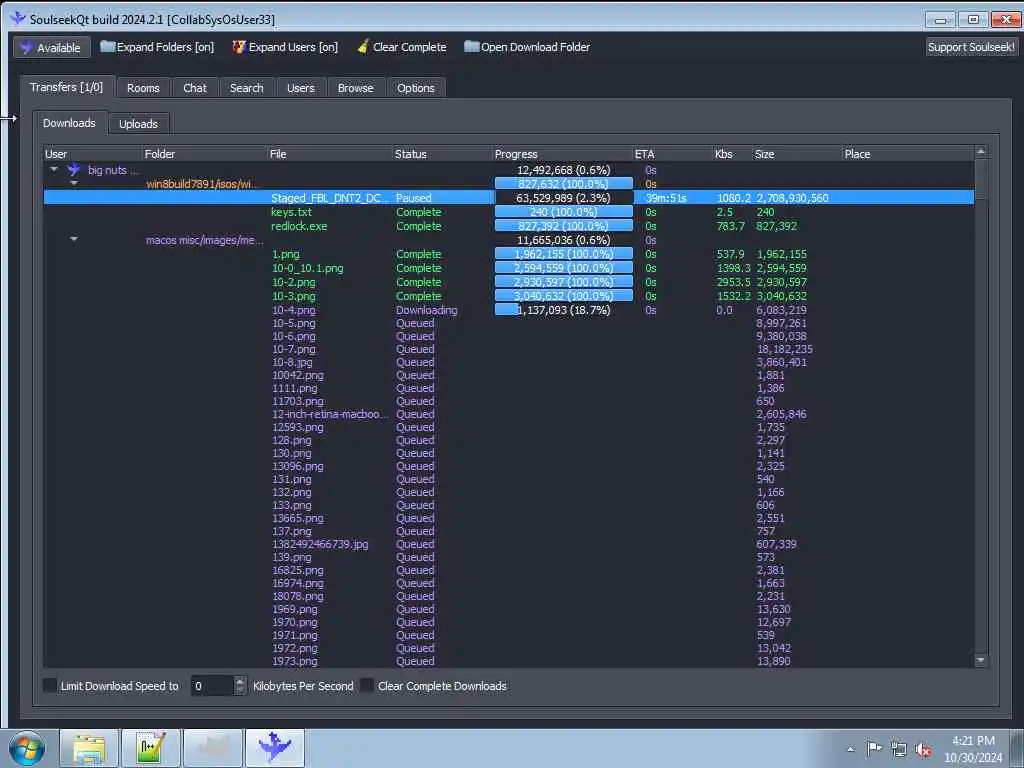
Task: Click the Support Soulseek! button
Action: (971, 46)
